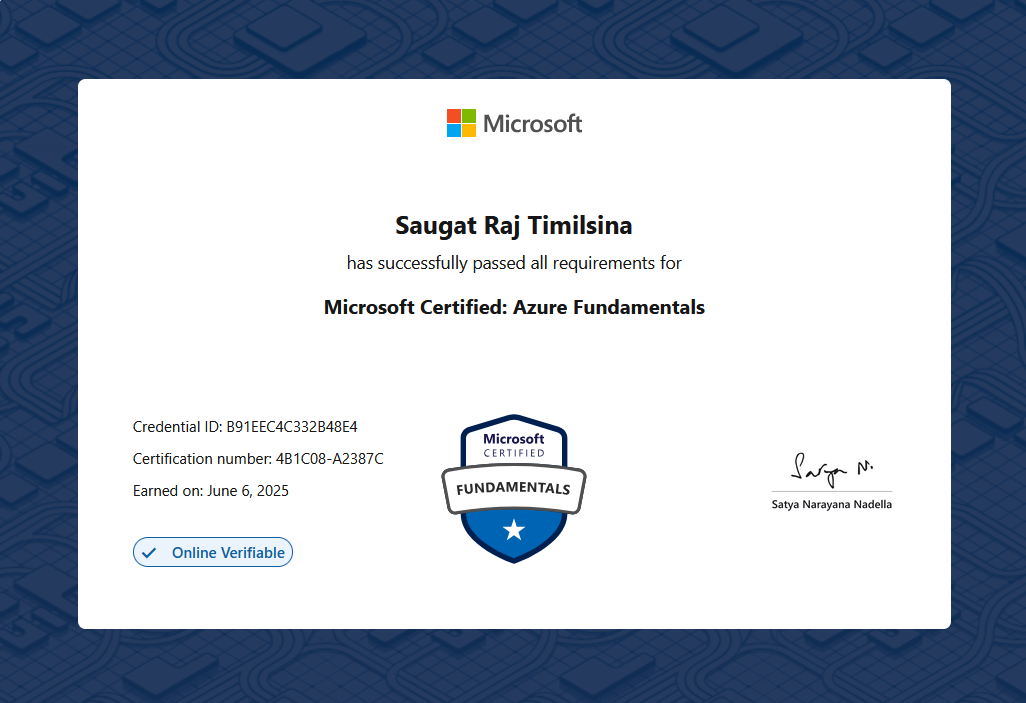The height and width of the screenshot is (703, 1026).
Task: Click the Earned on June 6, 2025 text
Action: 210,490
